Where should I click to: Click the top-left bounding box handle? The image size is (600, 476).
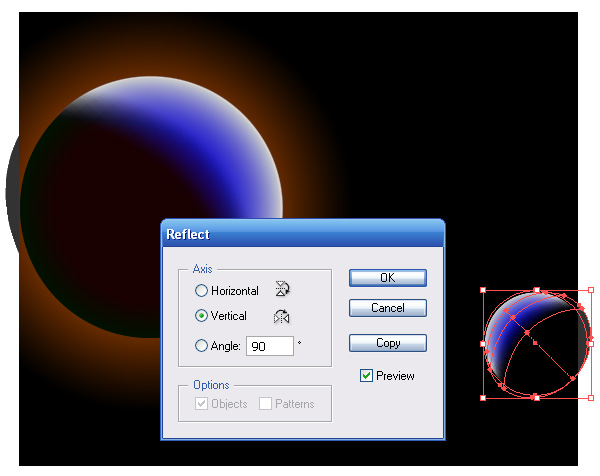click(x=483, y=290)
